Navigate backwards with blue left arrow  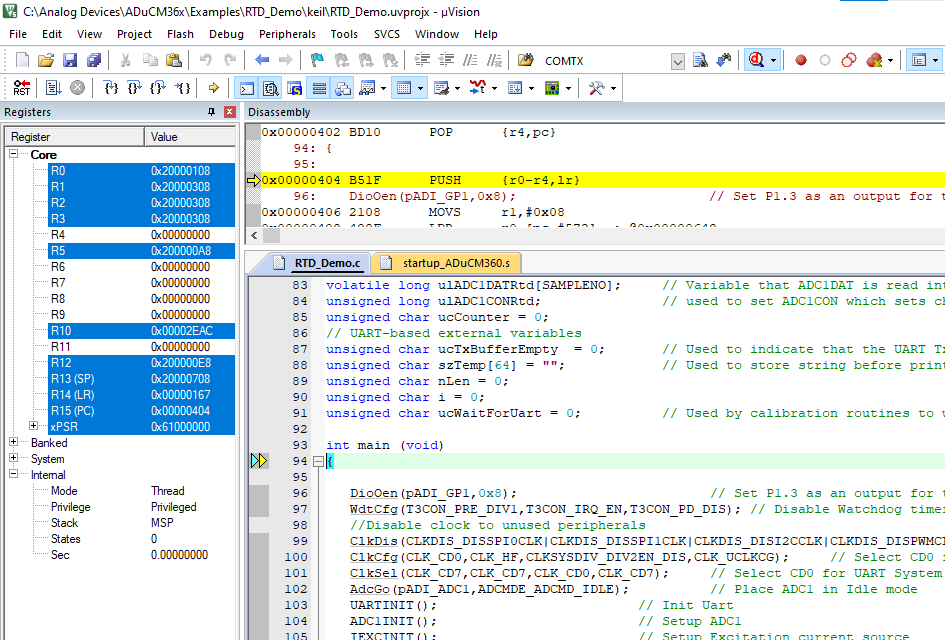[262, 60]
